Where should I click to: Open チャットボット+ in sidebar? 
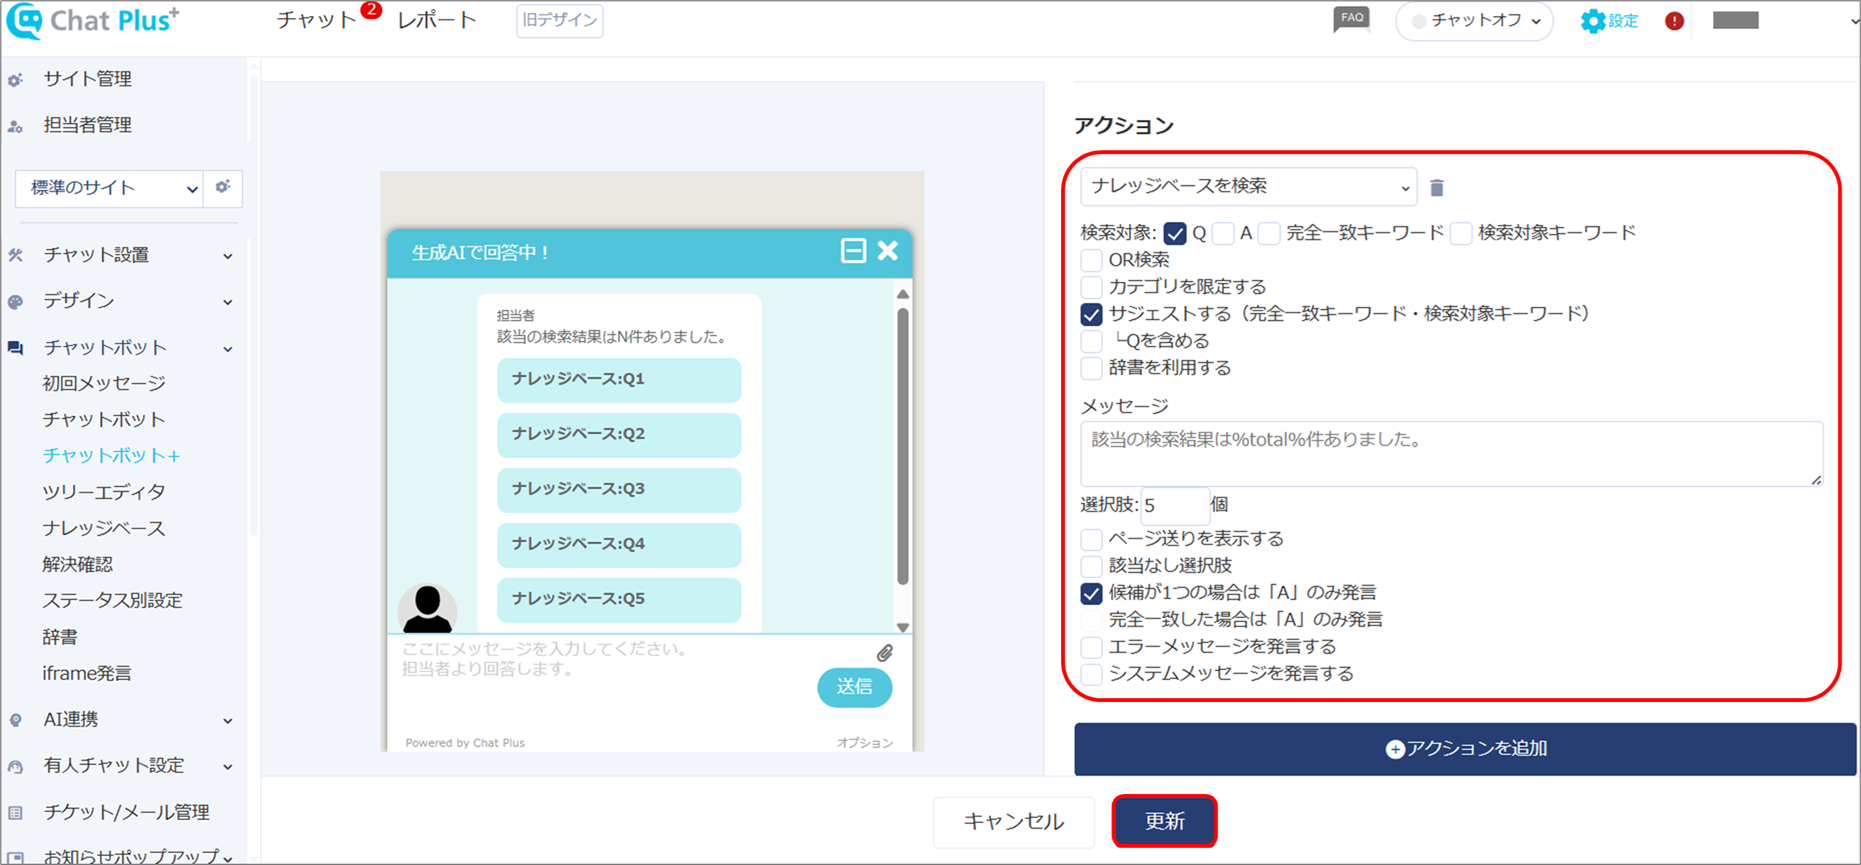[111, 455]
